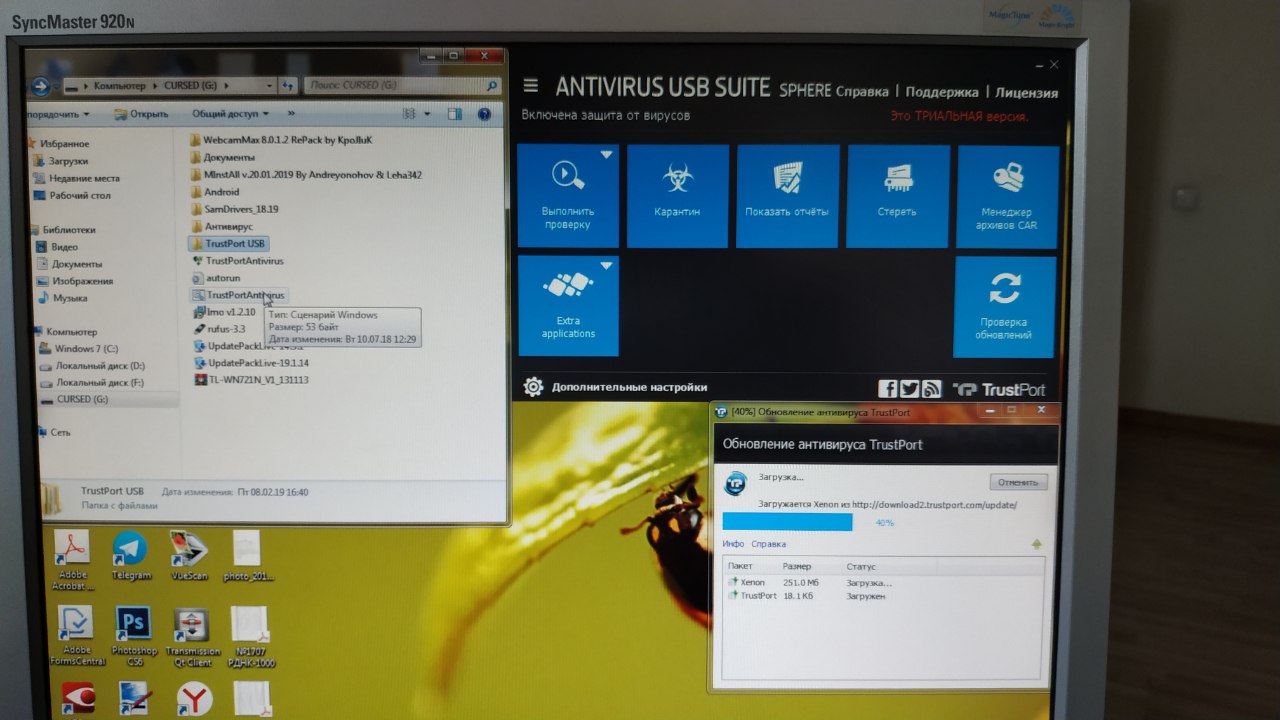Screen dimensions: 1280x720
Task: Select the 'UpdatePackLive-19.1.14' file
Action: (251, 363)
